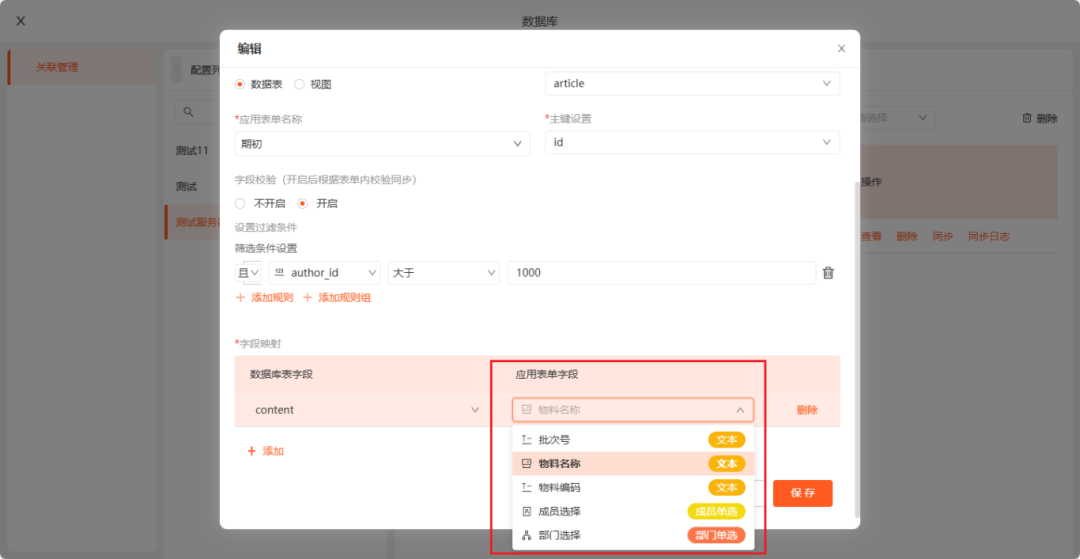Close the 数据库 page with the X icon
1080x559 pixels.
[21, 21]
